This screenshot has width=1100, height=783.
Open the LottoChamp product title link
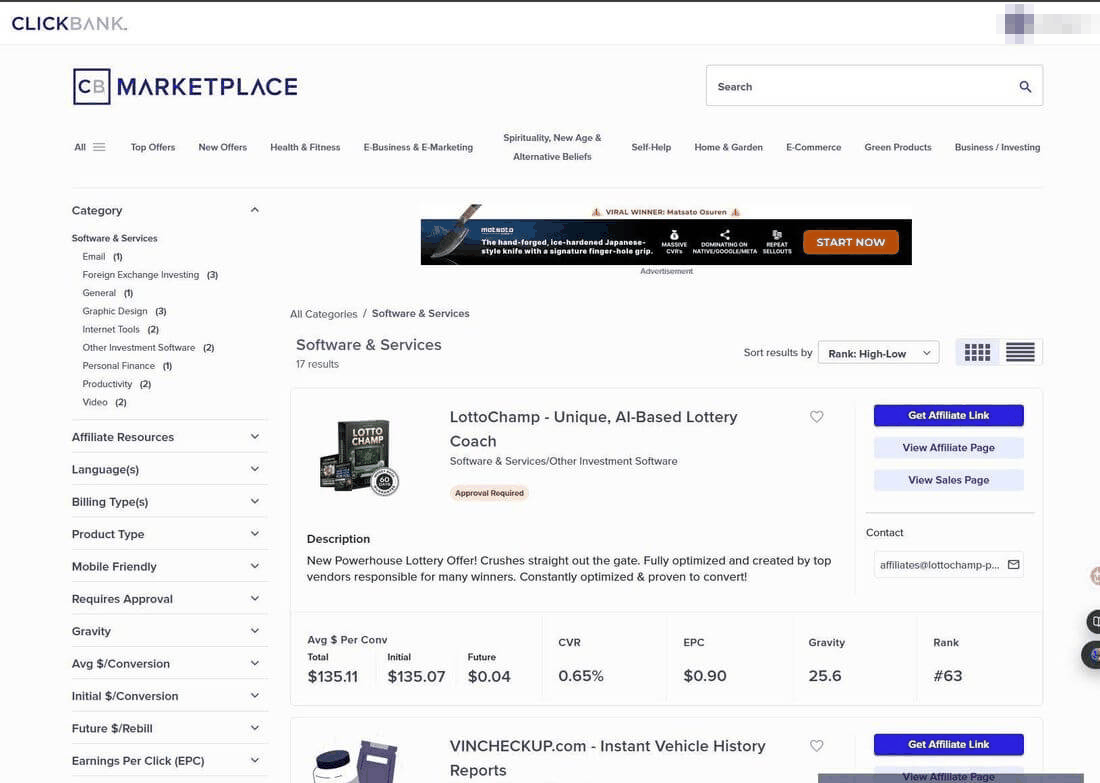pos(593,429)
